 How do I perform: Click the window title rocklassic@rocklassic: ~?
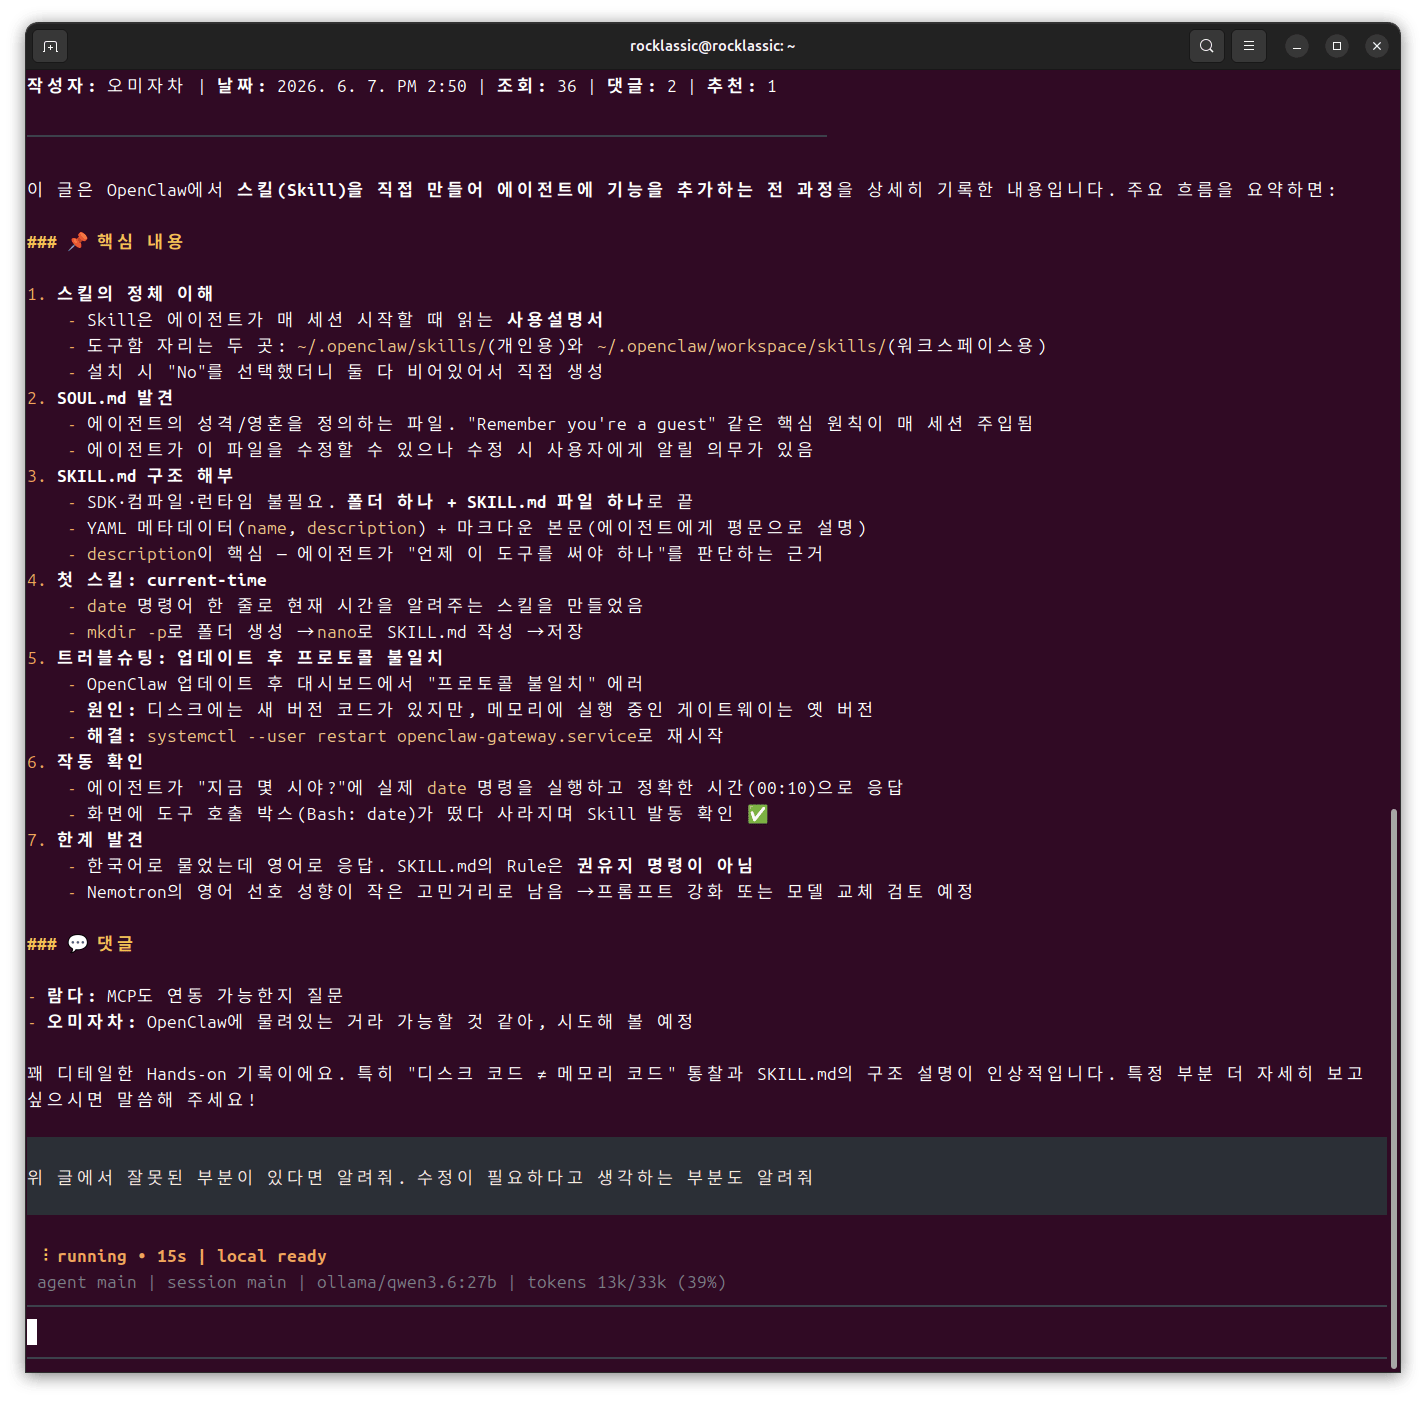point(712,46)
